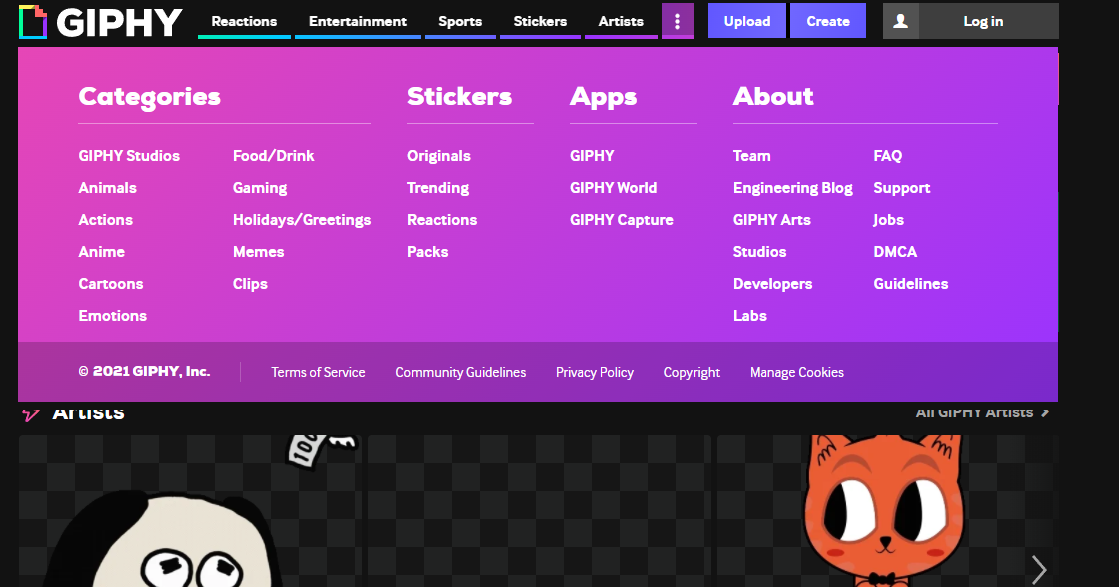Open the Sports nav tab
Viewport: 1119px width, 587px height.
(x=460, y=21)
